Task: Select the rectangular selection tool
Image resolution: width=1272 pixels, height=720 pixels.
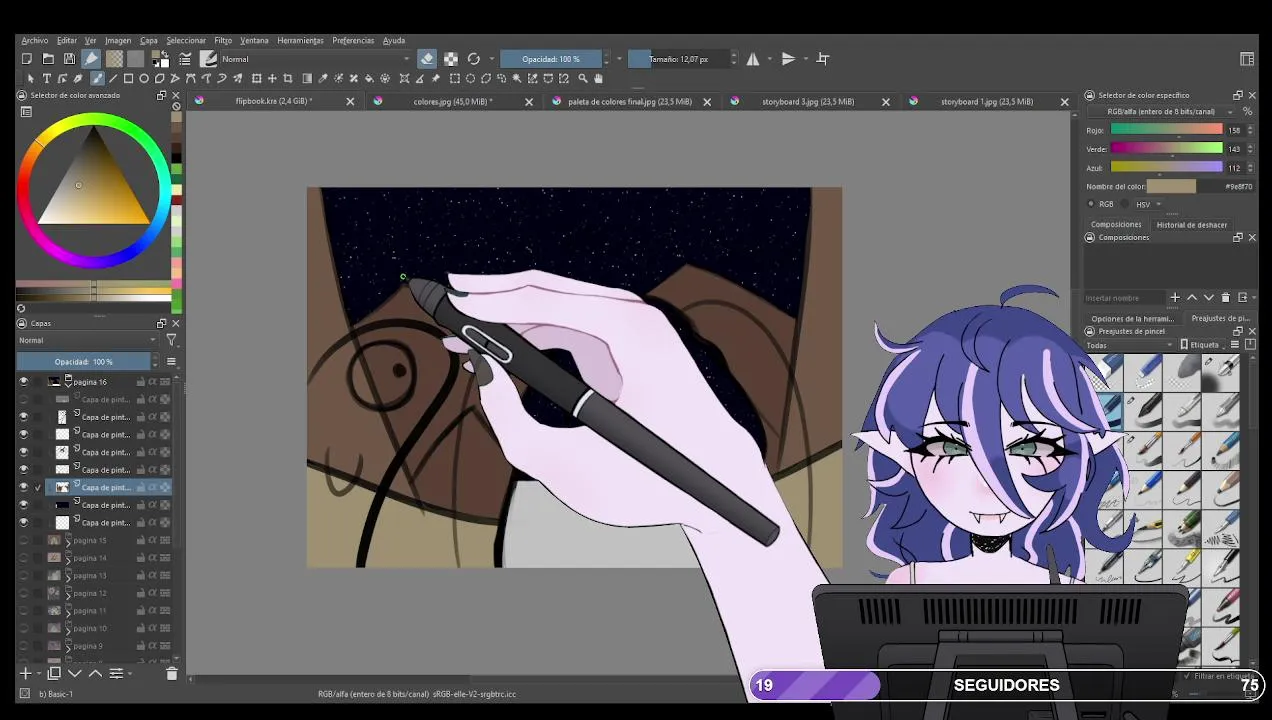Action: (455, 78)
